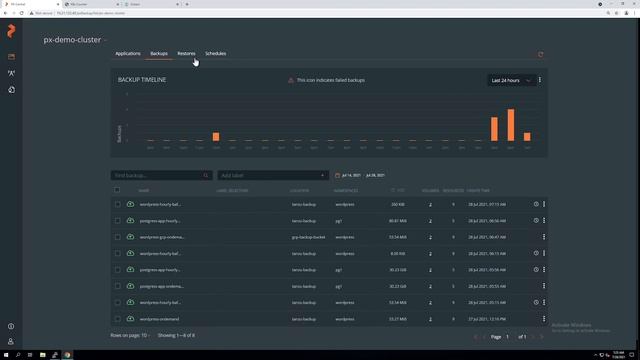640x360 pixels.
Task: Open the info icon at the sidebar bottom
Action: click(11, 327)
